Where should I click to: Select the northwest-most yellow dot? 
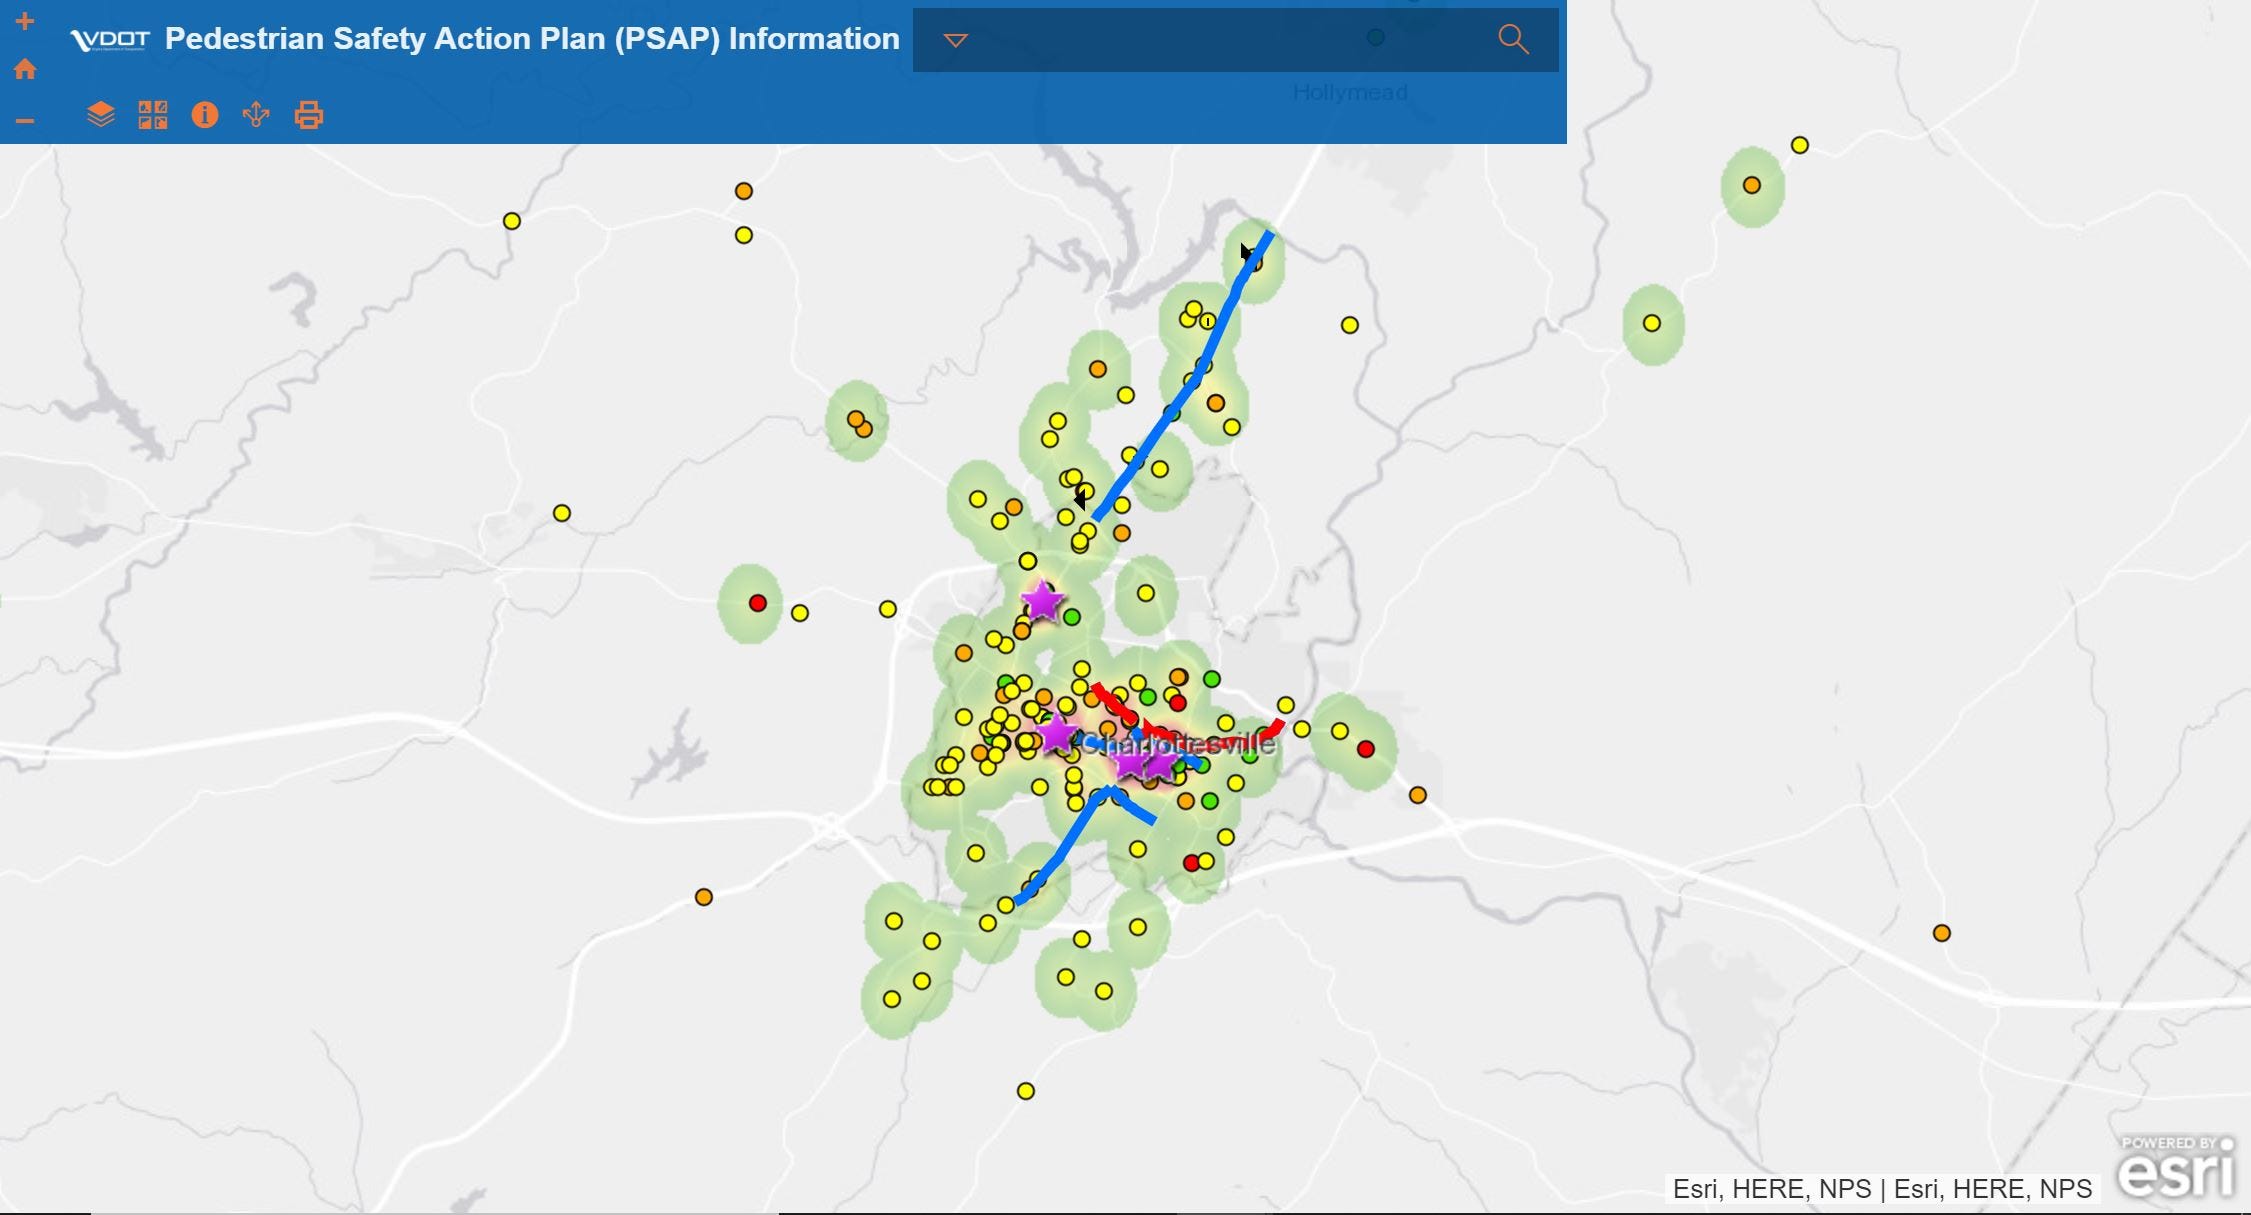point(512,221)
